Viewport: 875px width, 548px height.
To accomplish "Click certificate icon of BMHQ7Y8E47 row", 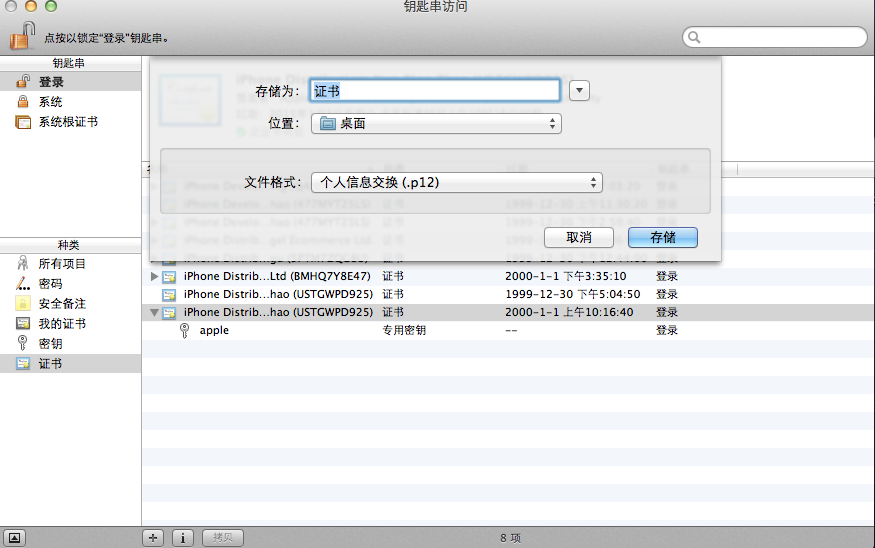I will [169, 277].
